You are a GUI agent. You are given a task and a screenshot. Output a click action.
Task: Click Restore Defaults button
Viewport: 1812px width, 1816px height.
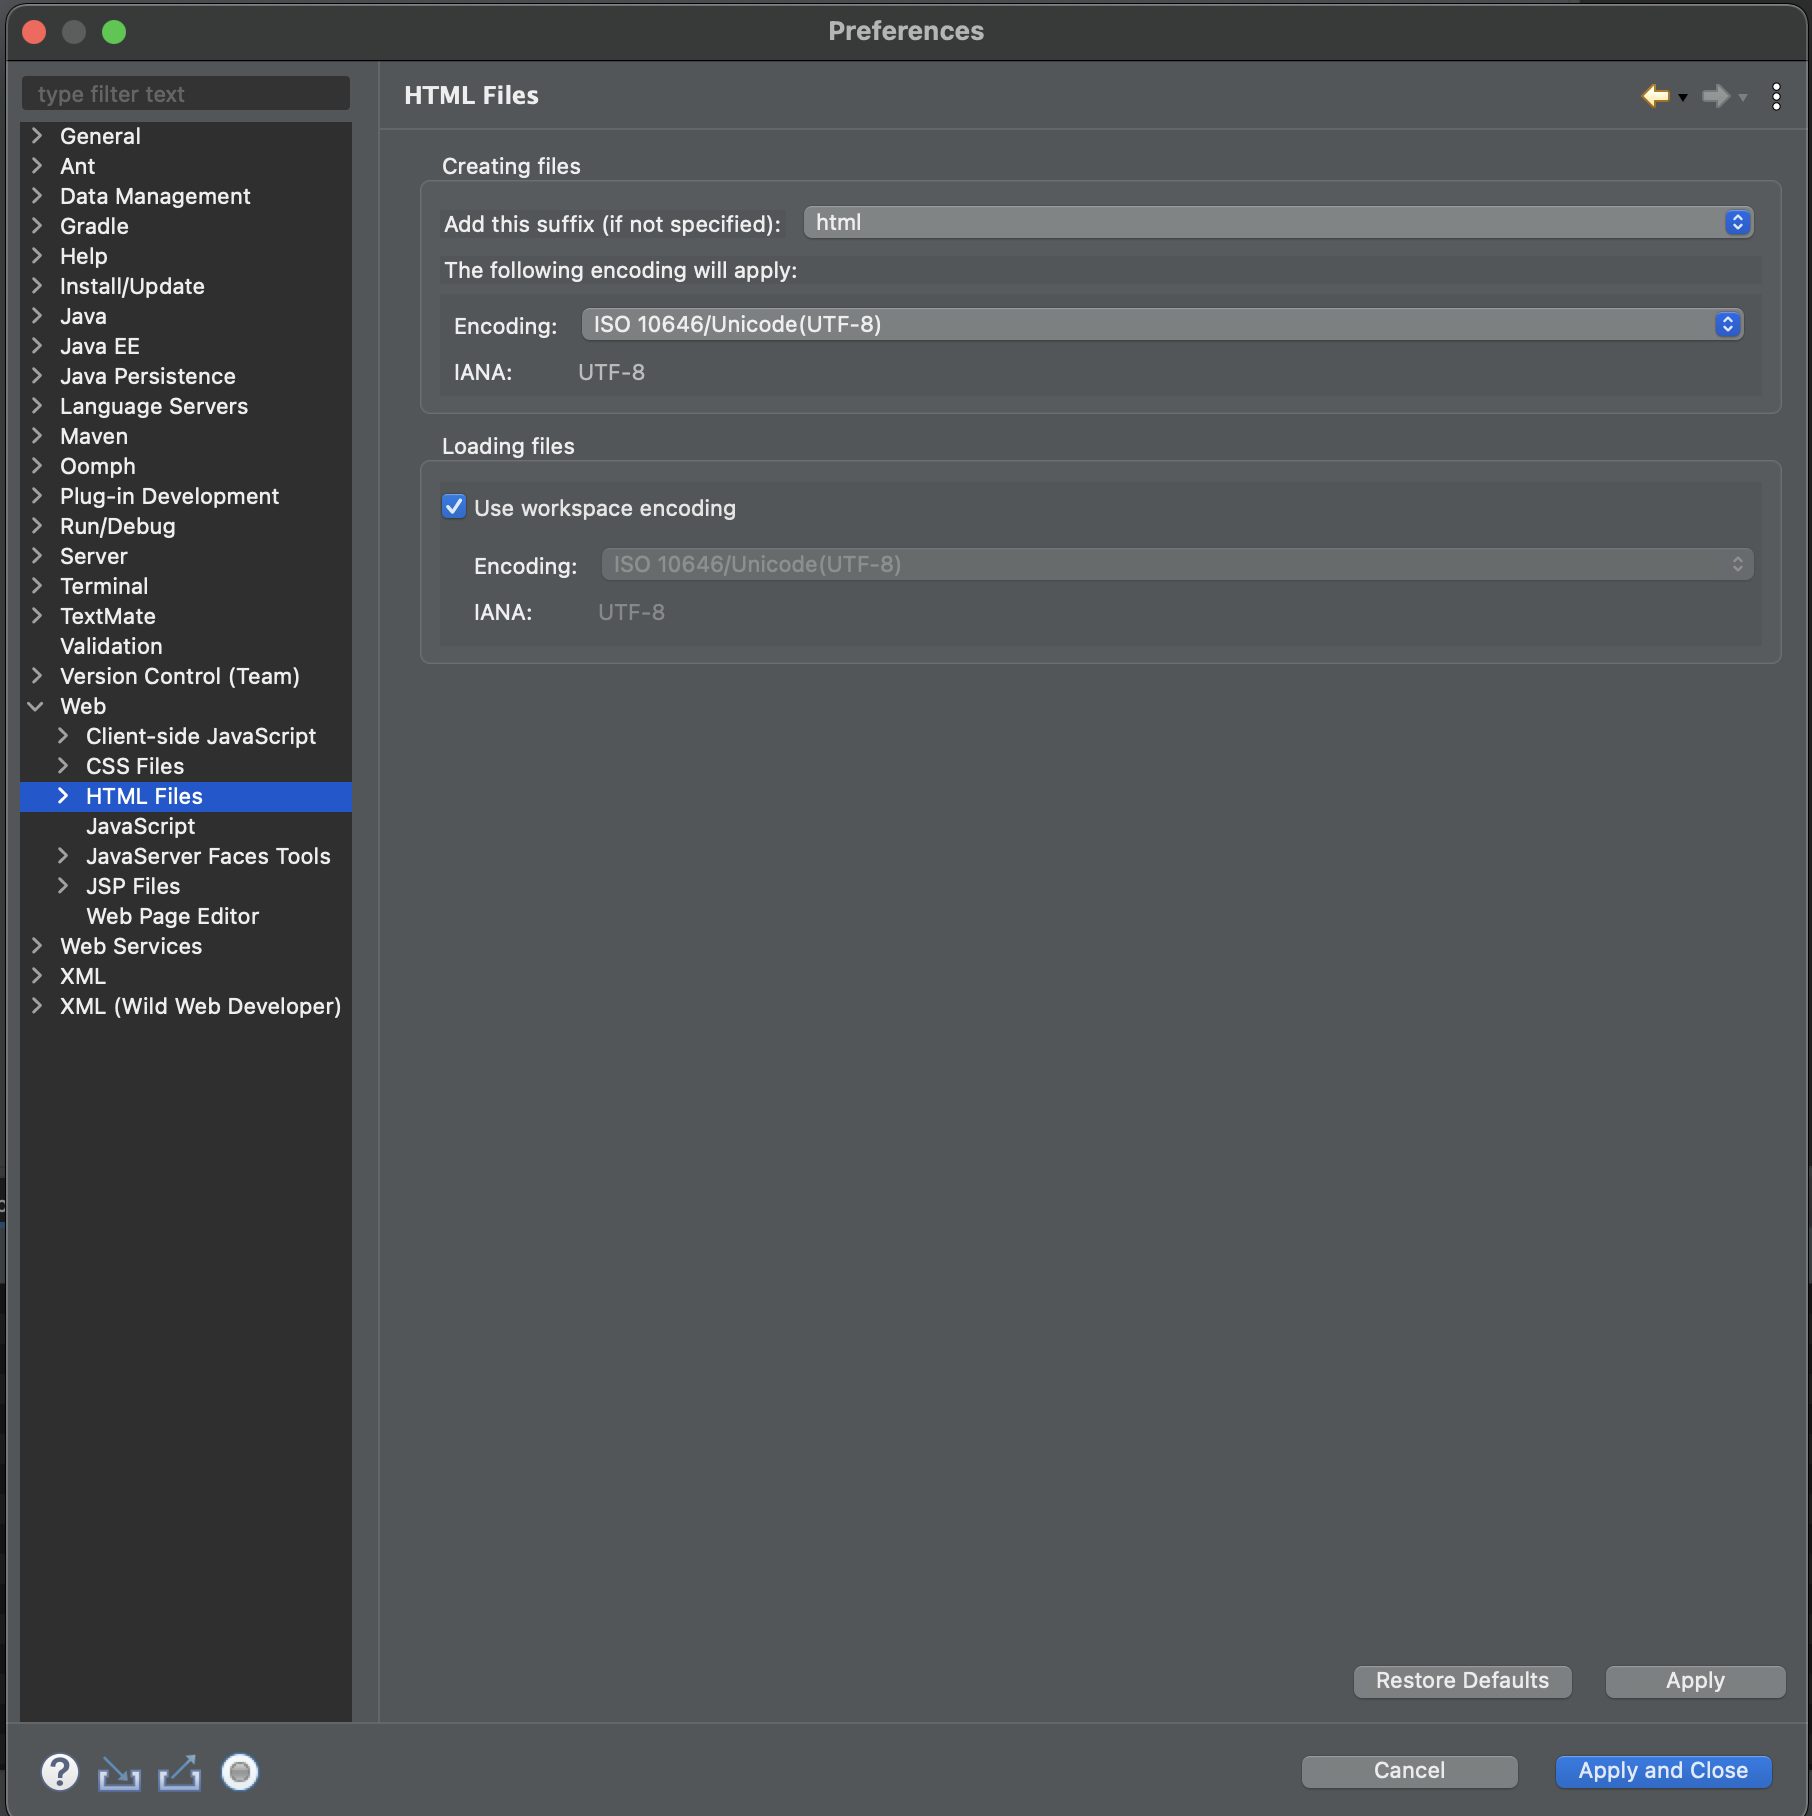click(1462, 1681)
